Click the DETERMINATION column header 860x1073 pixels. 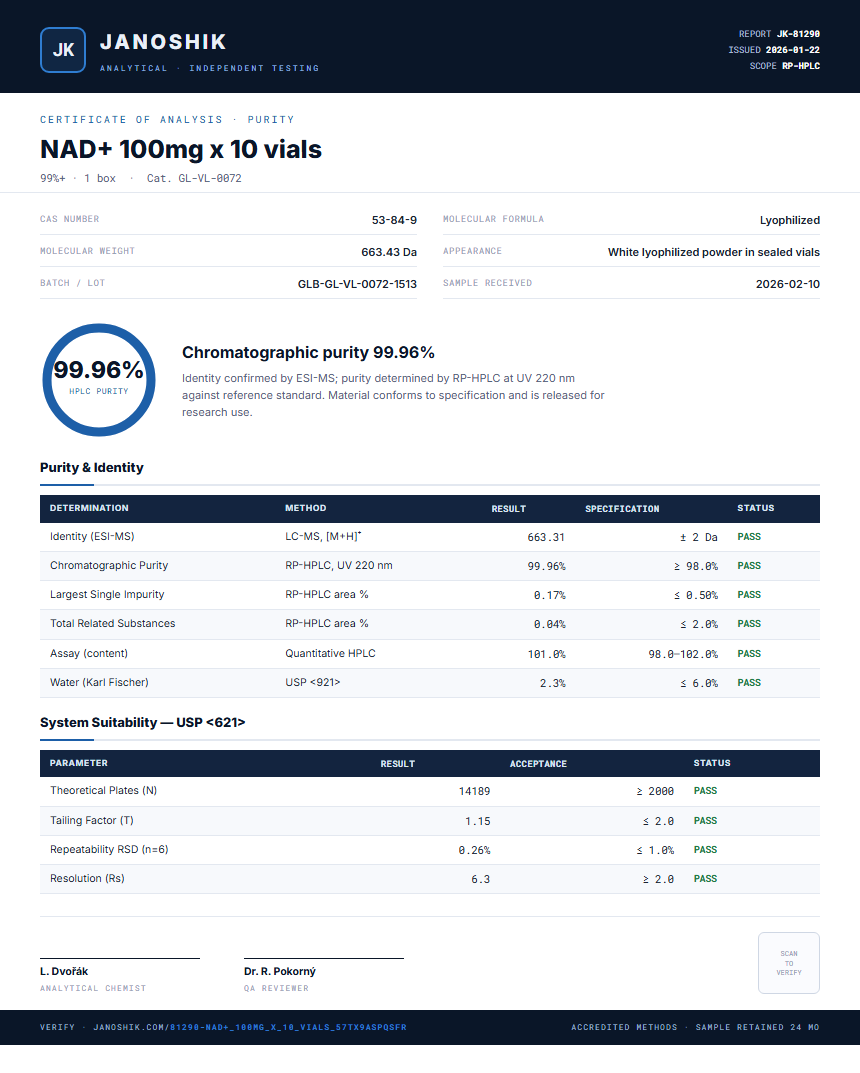pyautogui.click(x=89, y=508)
